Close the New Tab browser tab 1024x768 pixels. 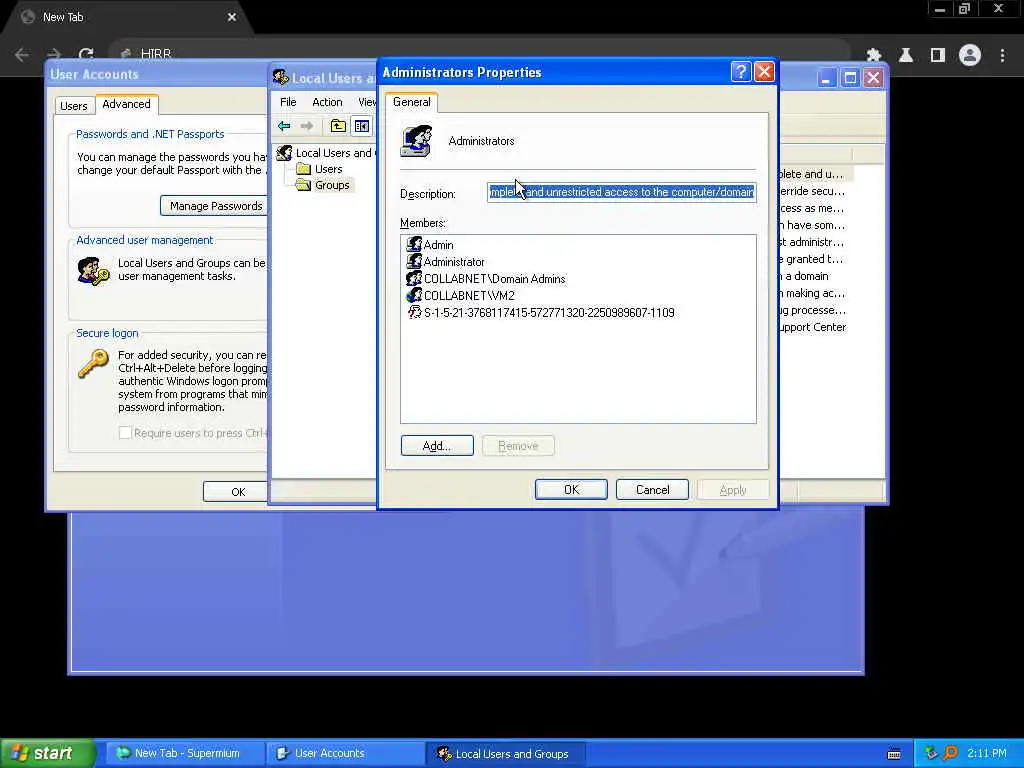(x=232, y=18)
